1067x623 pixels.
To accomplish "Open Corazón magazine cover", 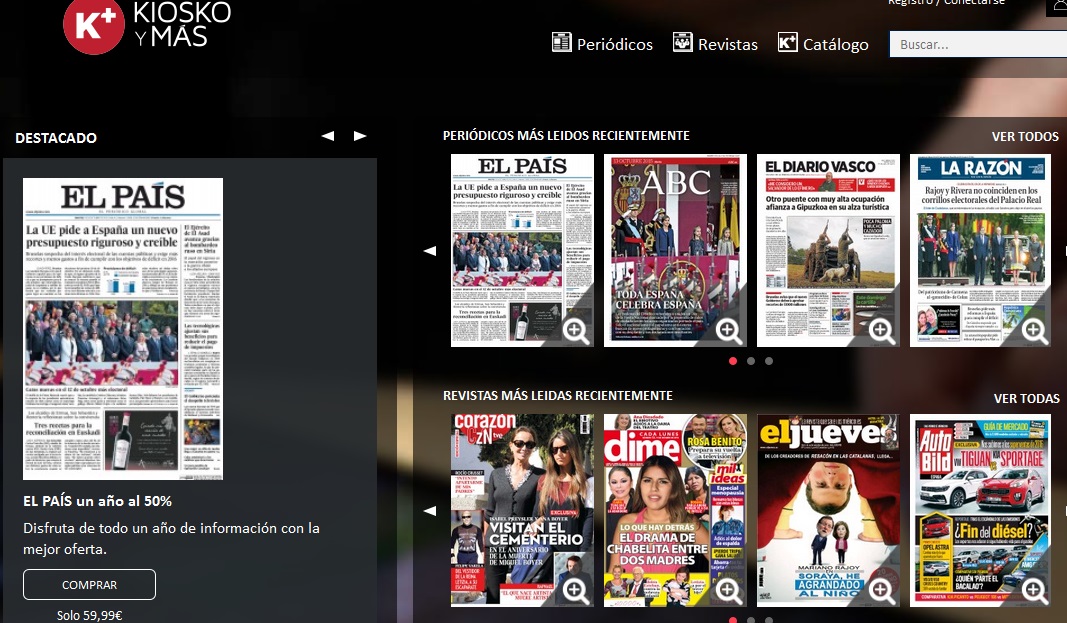I will 522,510.
